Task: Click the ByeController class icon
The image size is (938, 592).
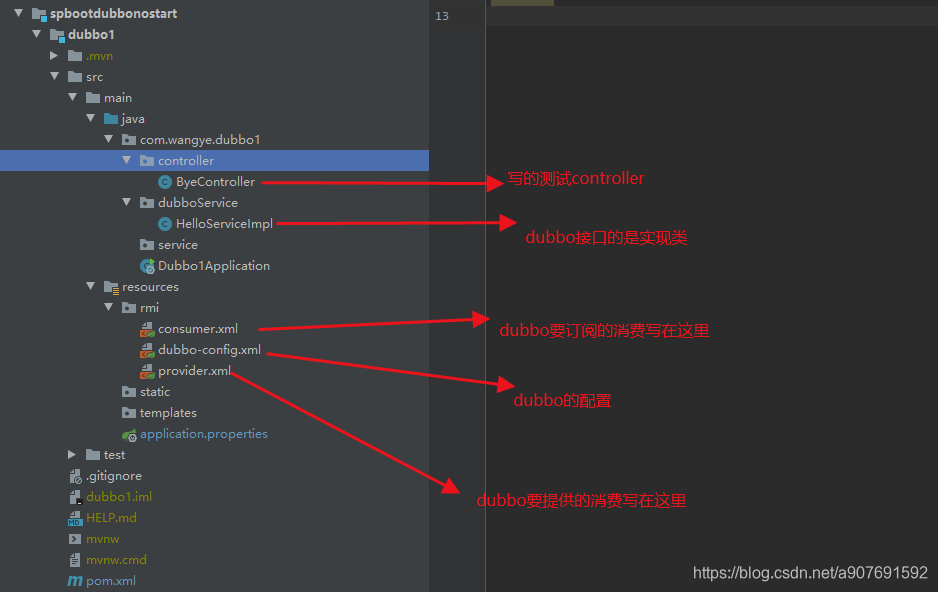Action: (165, 182)
